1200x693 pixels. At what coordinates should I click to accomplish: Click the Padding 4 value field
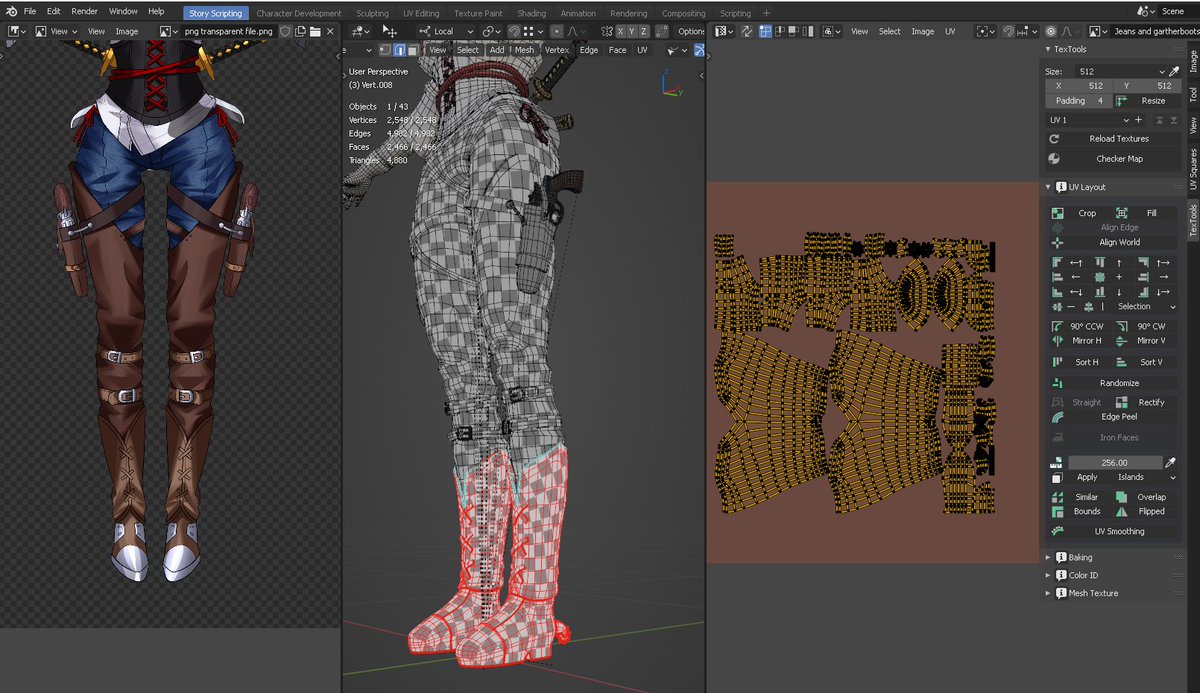pyautogui.click(x=1079, y=101)
